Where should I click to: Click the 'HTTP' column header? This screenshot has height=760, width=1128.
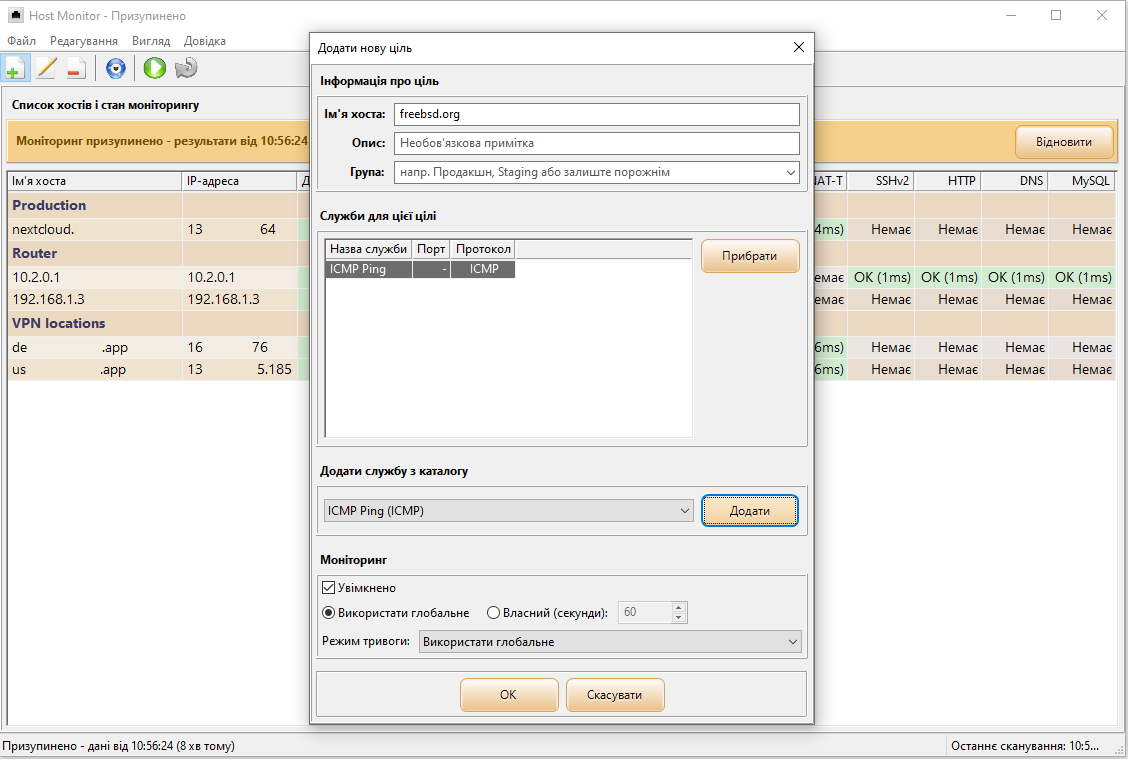[x=947, y=181]
